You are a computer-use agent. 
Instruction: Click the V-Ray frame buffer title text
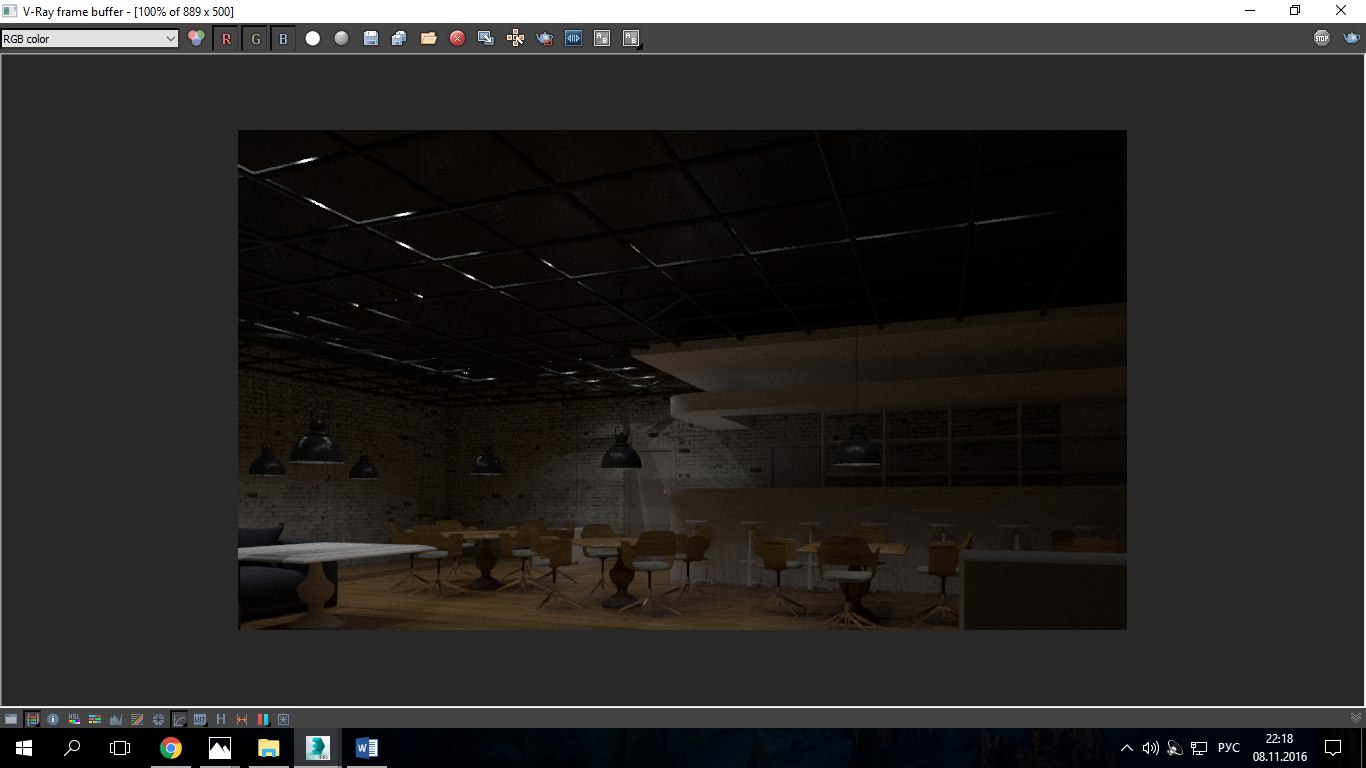click(127, 10)
